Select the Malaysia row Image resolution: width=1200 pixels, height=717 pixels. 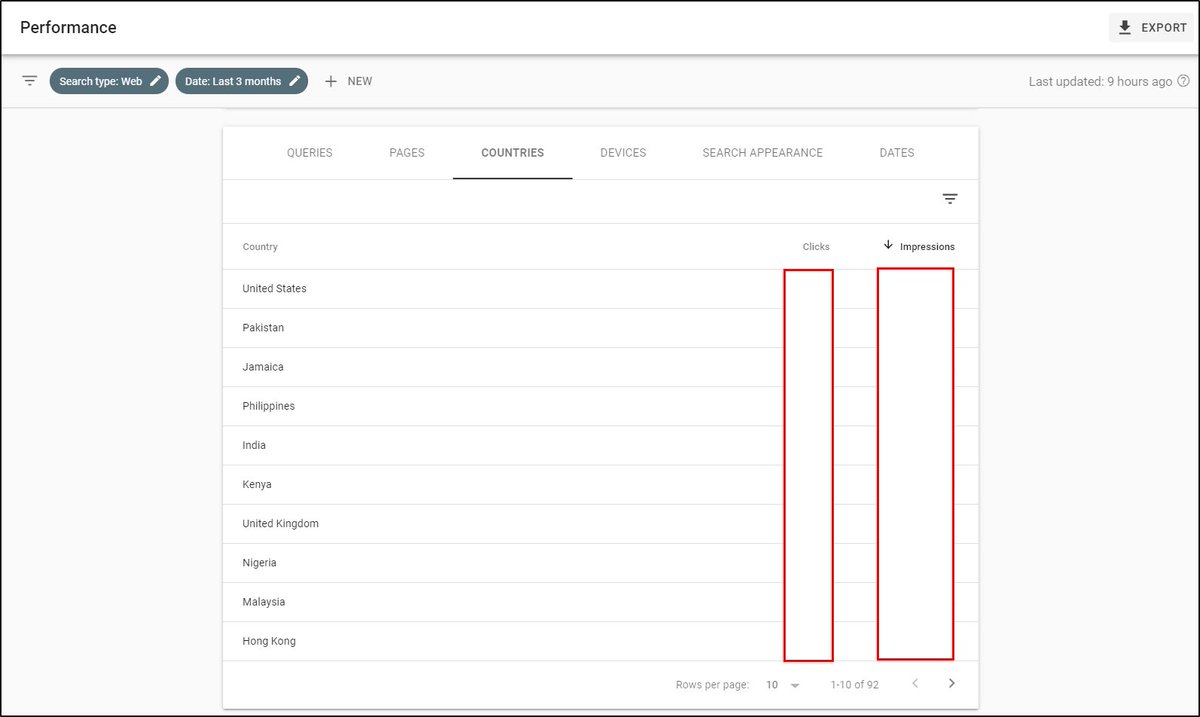click(x=600, y=601)
